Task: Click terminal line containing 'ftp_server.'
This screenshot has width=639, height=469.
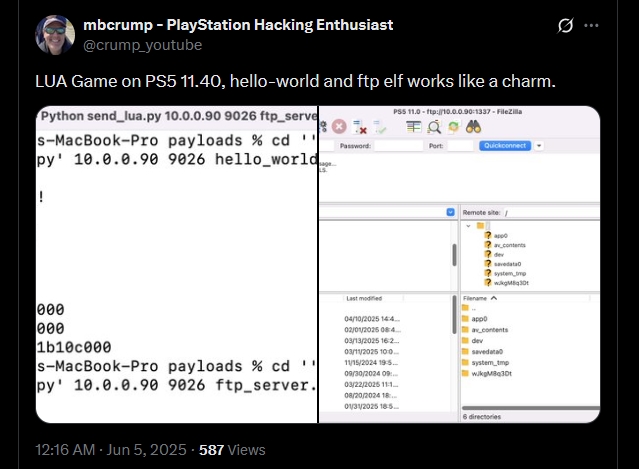Action: coord(177,385)
